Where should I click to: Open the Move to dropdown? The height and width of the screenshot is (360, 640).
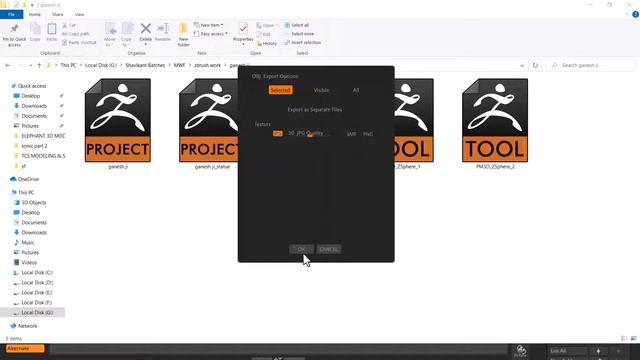click(x=110, y=34)
